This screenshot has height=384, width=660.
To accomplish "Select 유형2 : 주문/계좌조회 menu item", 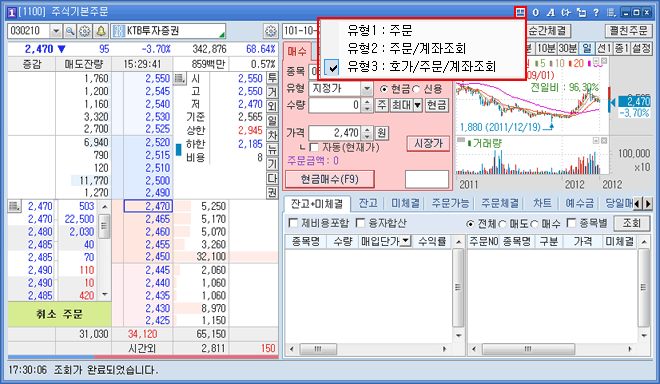I will tap(407, 48).
